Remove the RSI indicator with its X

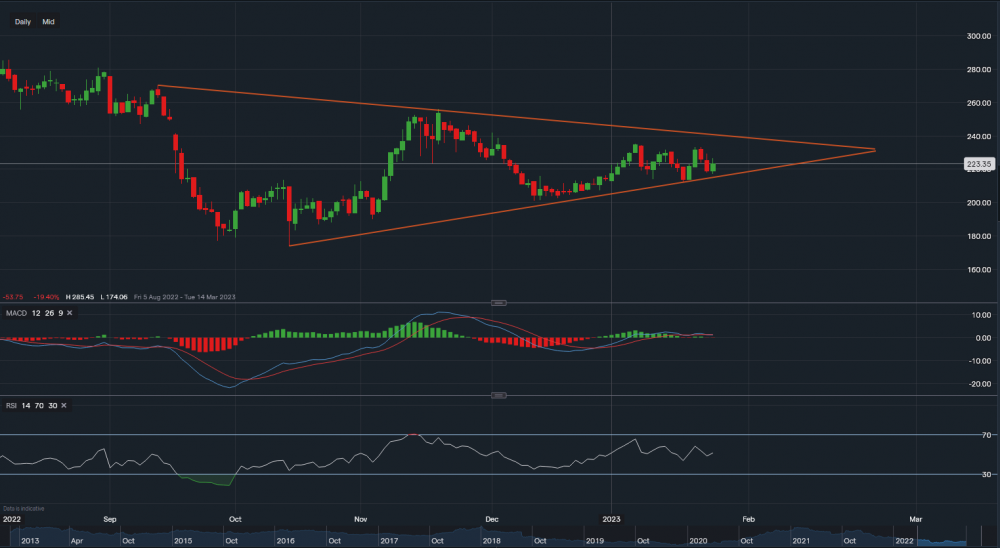tap(63, 405)
